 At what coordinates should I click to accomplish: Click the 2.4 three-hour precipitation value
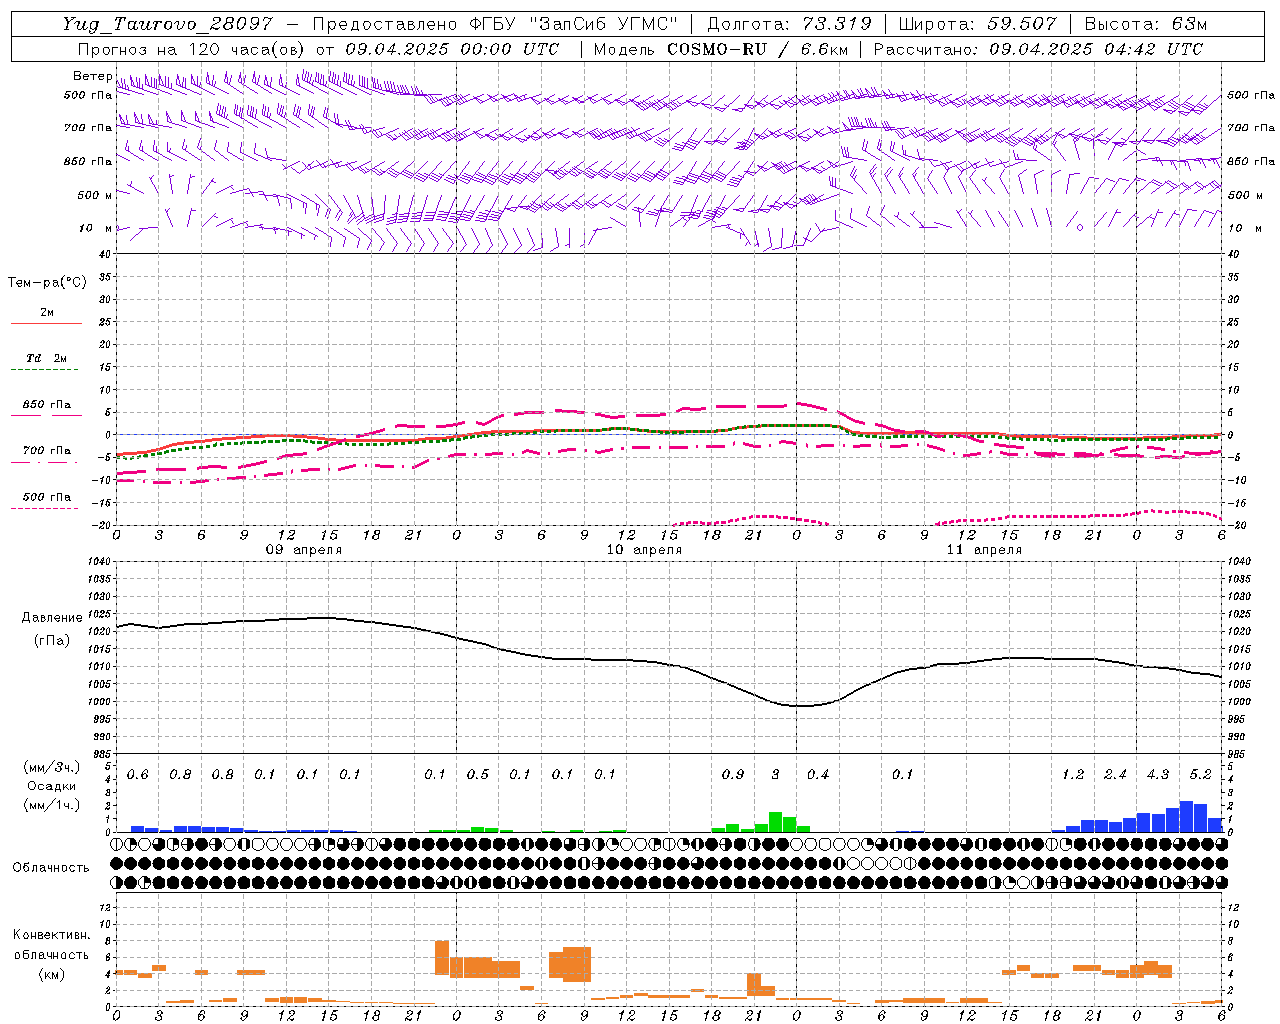1116,775
